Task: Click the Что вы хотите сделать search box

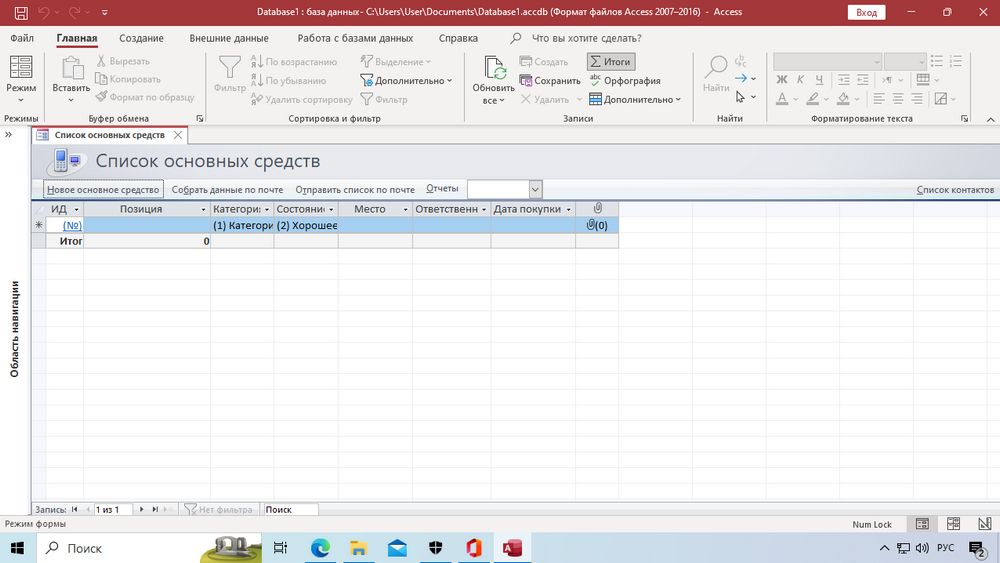Action: pos(586,38)
